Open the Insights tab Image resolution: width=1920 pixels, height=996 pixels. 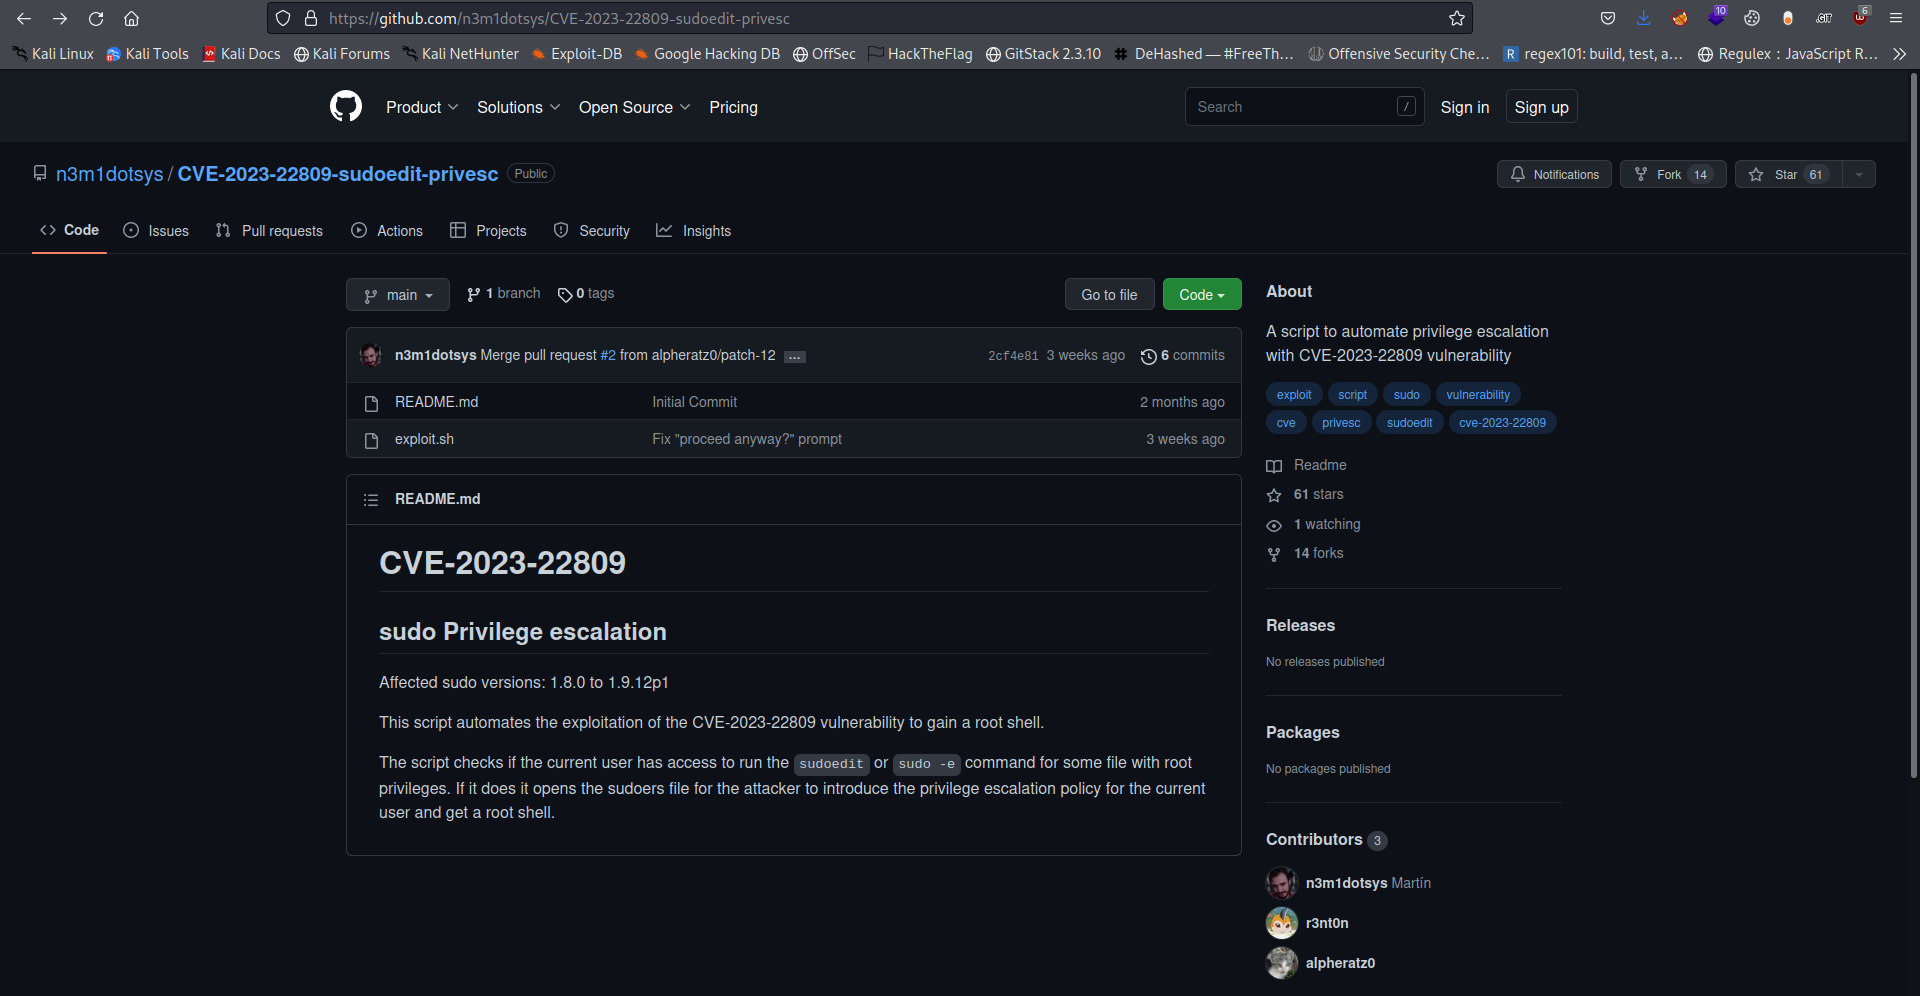click(x=693, y=231)
